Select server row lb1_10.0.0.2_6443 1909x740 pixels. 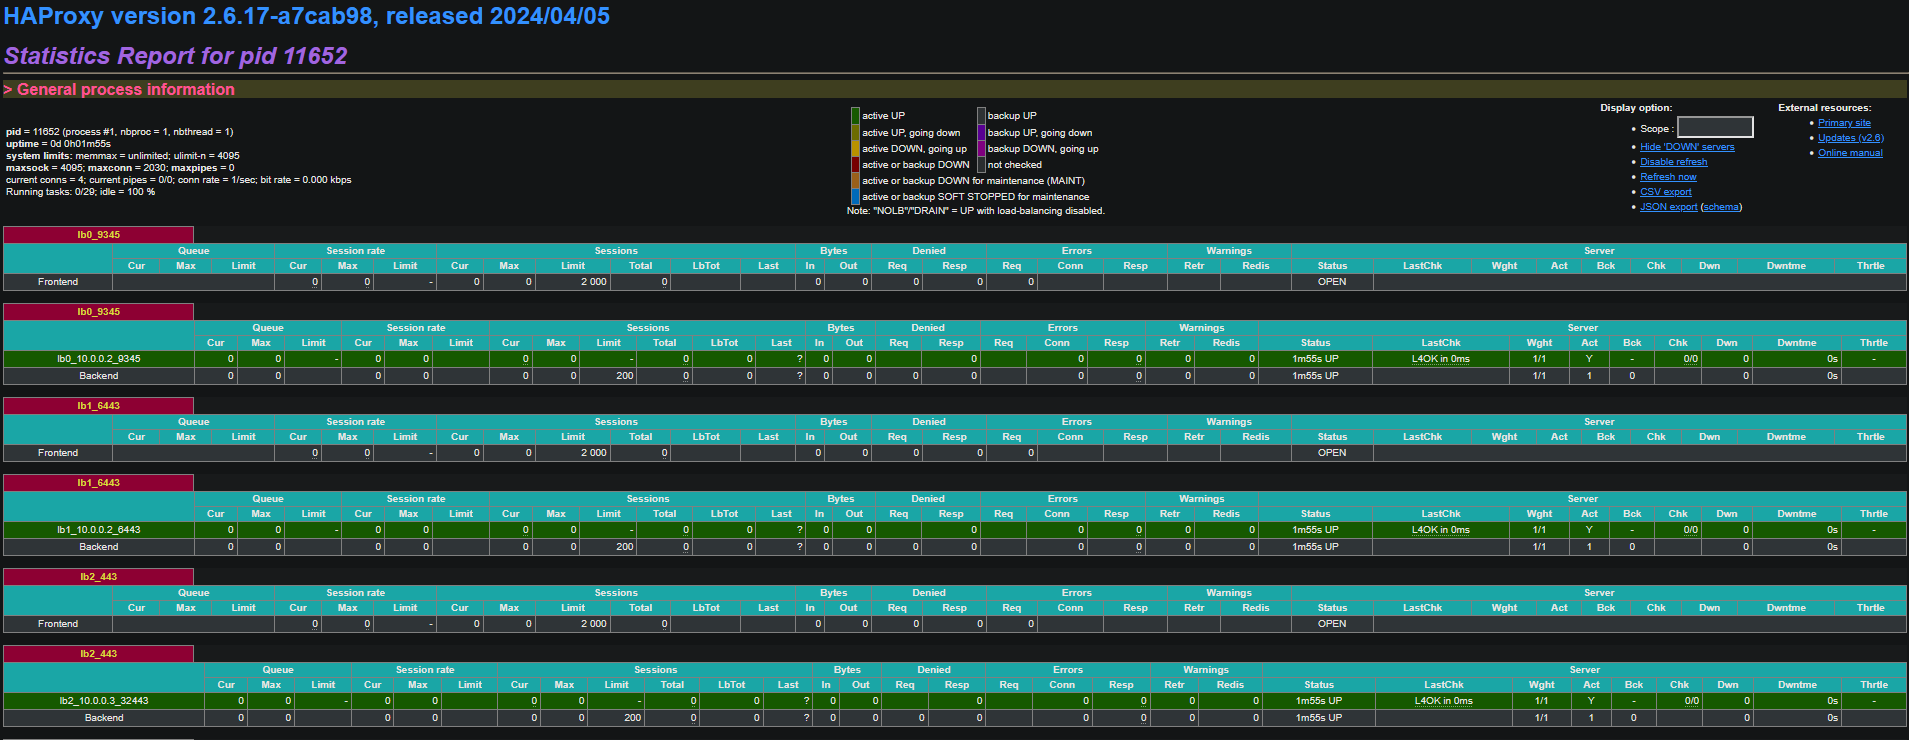(98, 530)
